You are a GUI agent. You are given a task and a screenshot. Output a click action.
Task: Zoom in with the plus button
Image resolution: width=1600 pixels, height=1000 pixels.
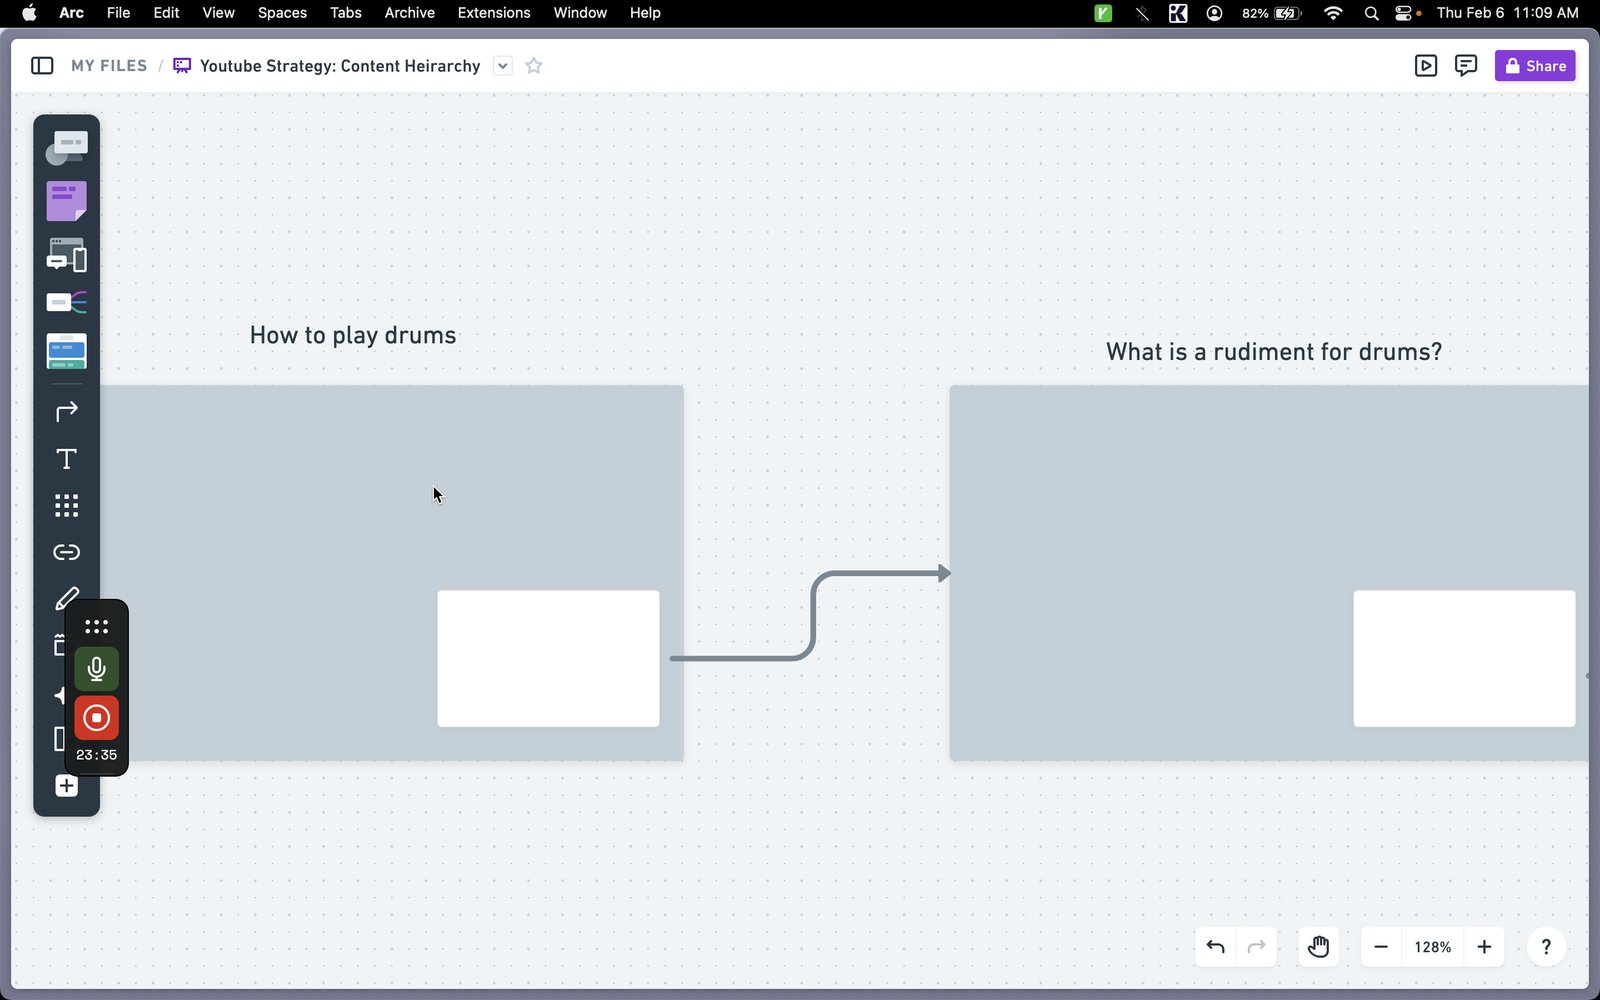[x=1485, y=947]
